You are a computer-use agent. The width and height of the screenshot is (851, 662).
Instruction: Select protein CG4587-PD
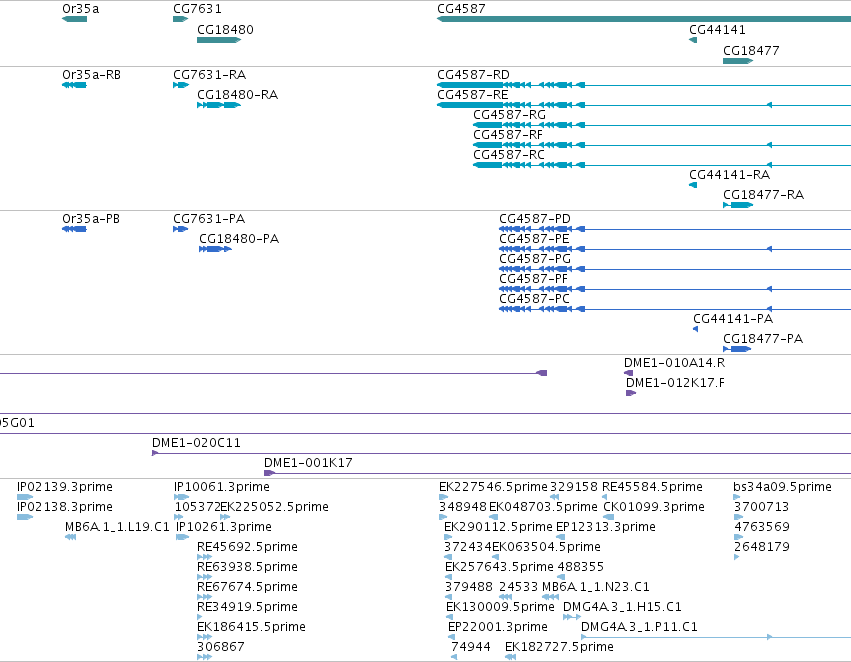(x=675, y=229)
